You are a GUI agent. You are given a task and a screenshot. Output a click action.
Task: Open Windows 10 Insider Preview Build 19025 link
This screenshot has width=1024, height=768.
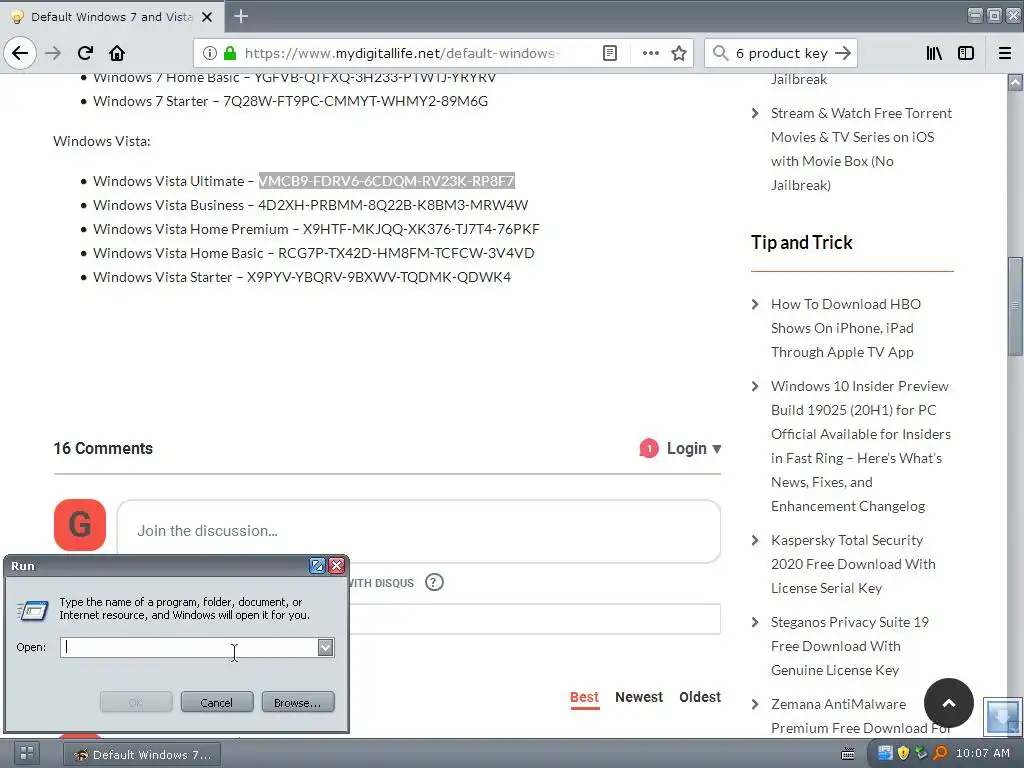(x=861, y=446)
